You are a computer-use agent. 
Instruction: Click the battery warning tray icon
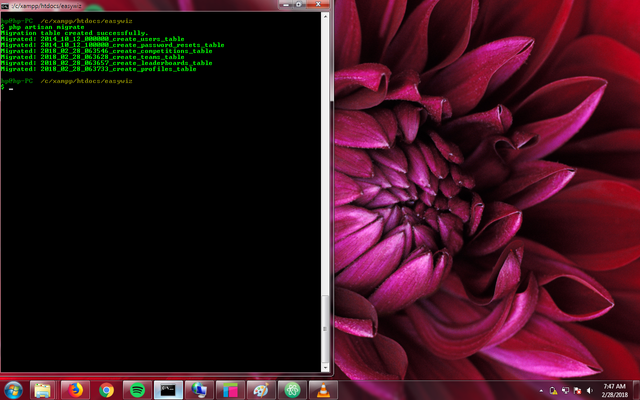click(553, 391)
